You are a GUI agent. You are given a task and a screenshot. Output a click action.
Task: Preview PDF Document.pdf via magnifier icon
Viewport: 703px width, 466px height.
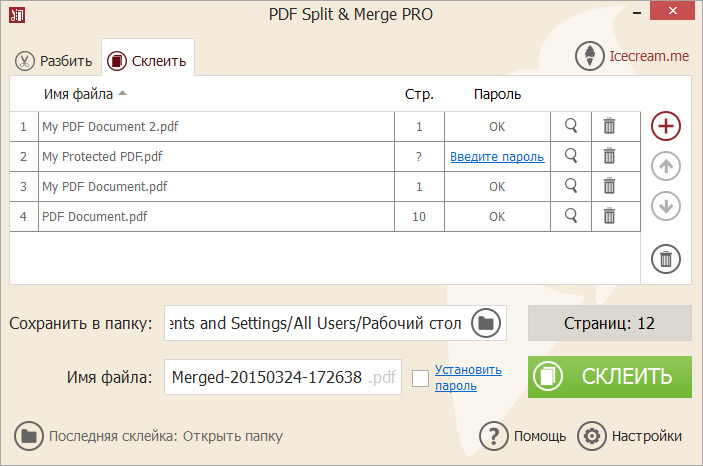point(571,216)
